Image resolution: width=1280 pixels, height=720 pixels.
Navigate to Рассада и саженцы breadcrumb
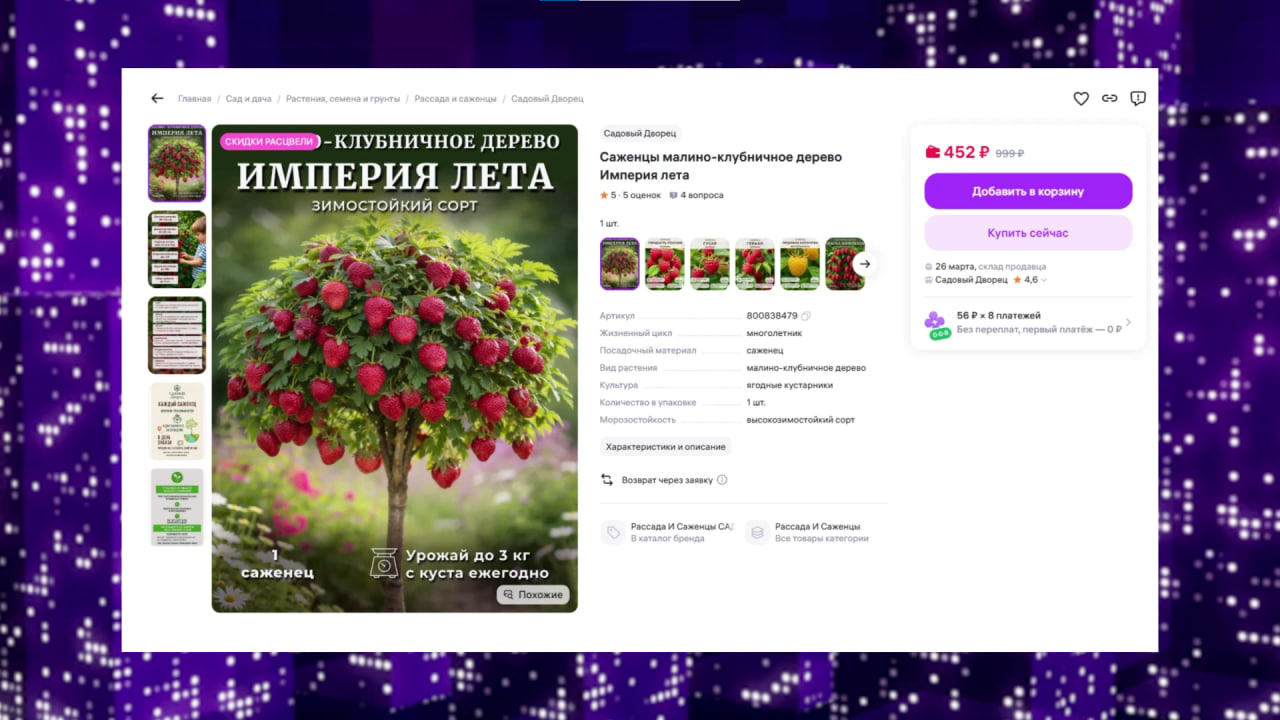tap(455, 99)
